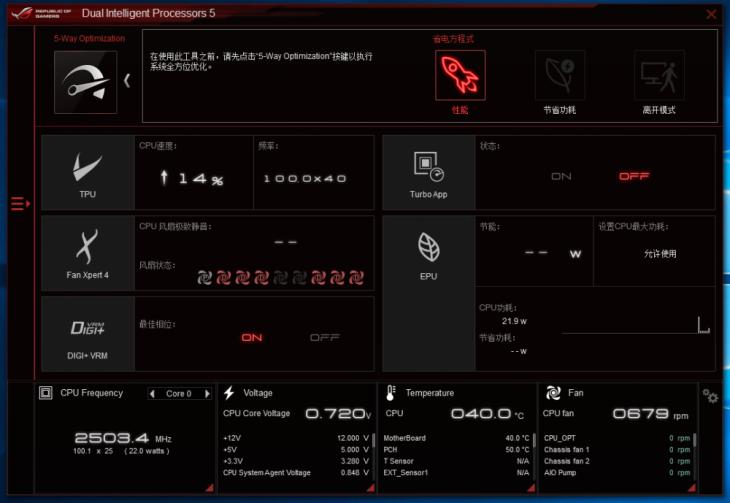Click the Core 0 label
The width and height of the screenshot is (730, 503).
coord(179,394)
